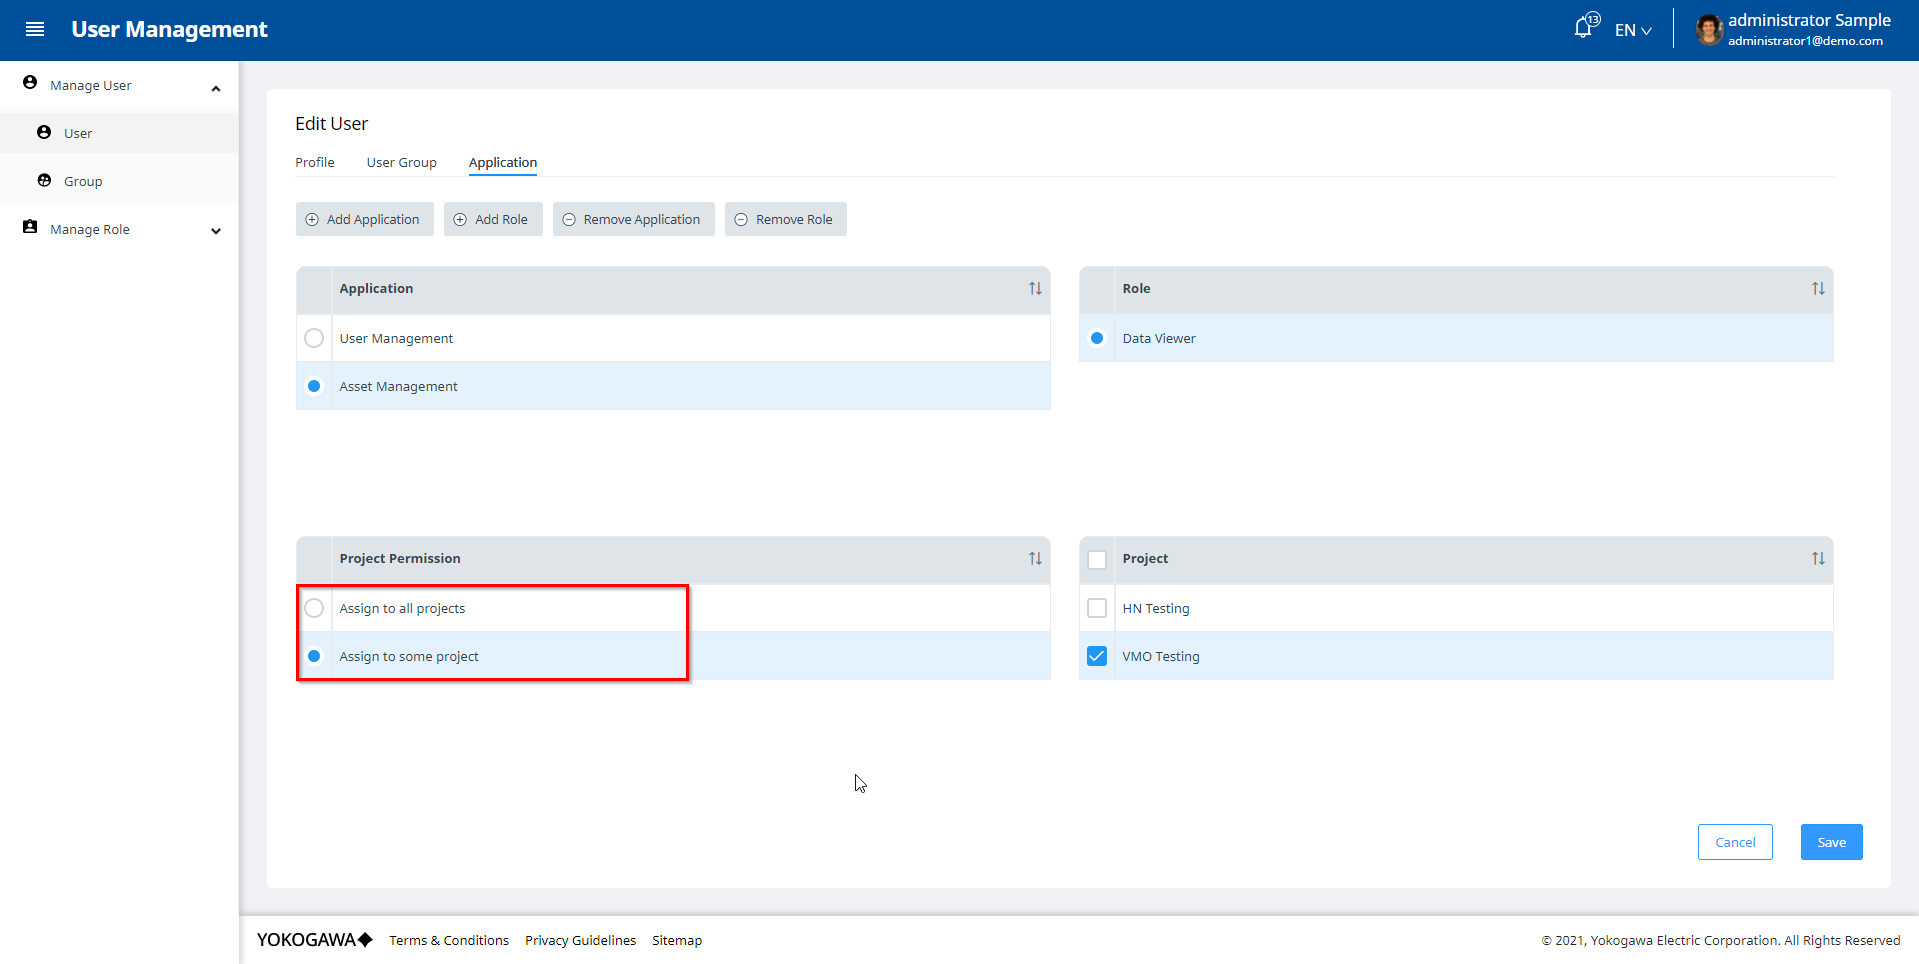Viewport: 1919px width, 964px height.
Task: Select the User Management application radio
Action: point(314,338)
